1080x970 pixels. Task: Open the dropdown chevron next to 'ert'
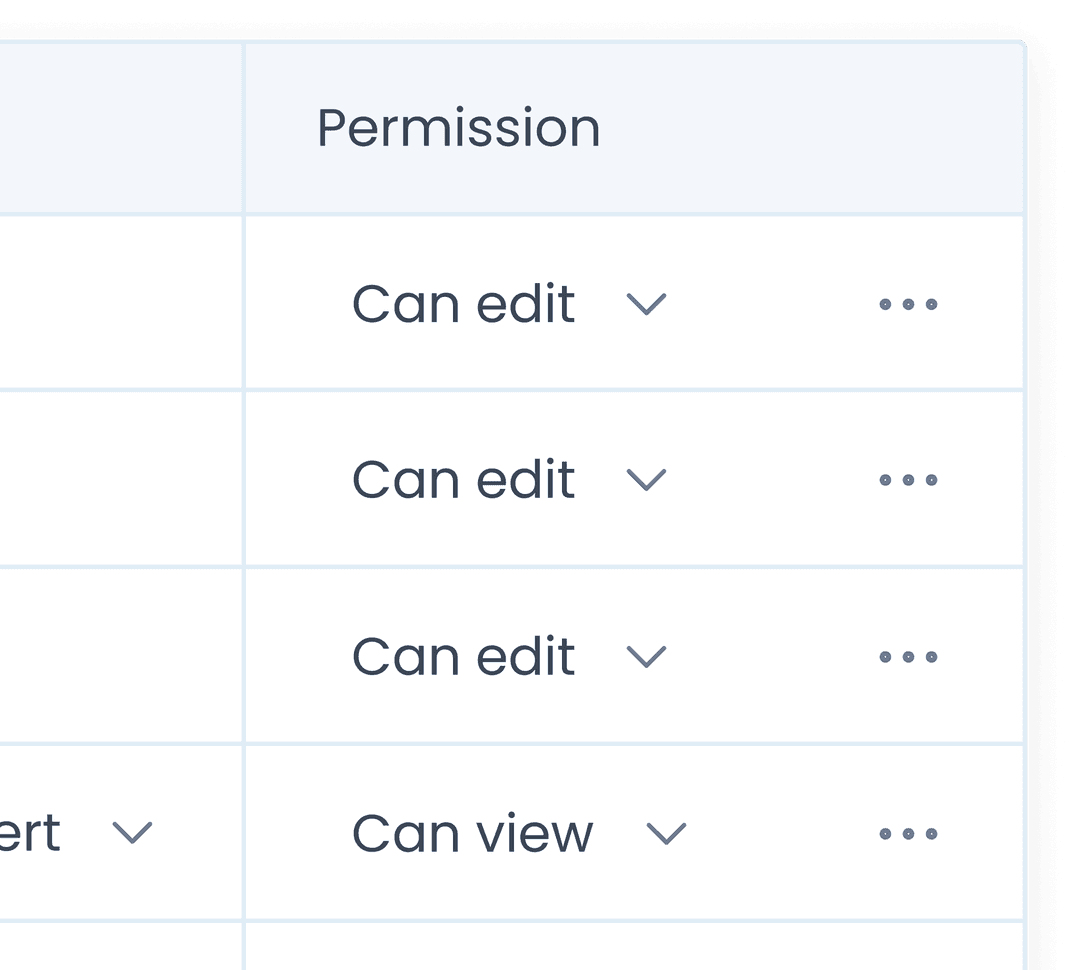132,833
